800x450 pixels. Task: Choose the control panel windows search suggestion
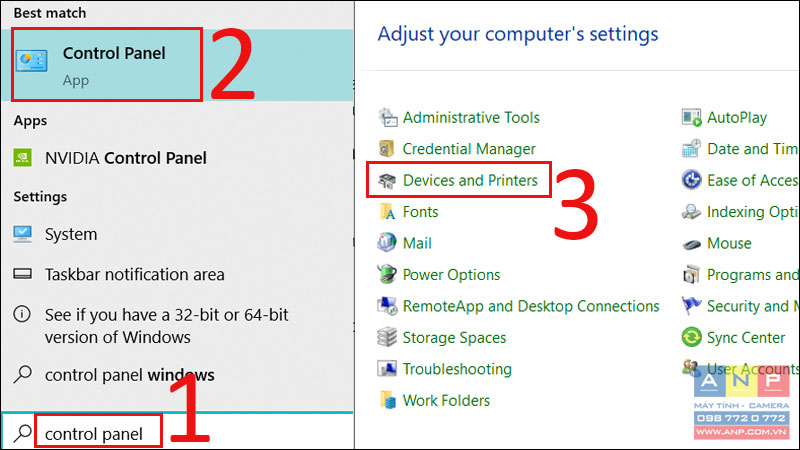[x=177, y=375]
